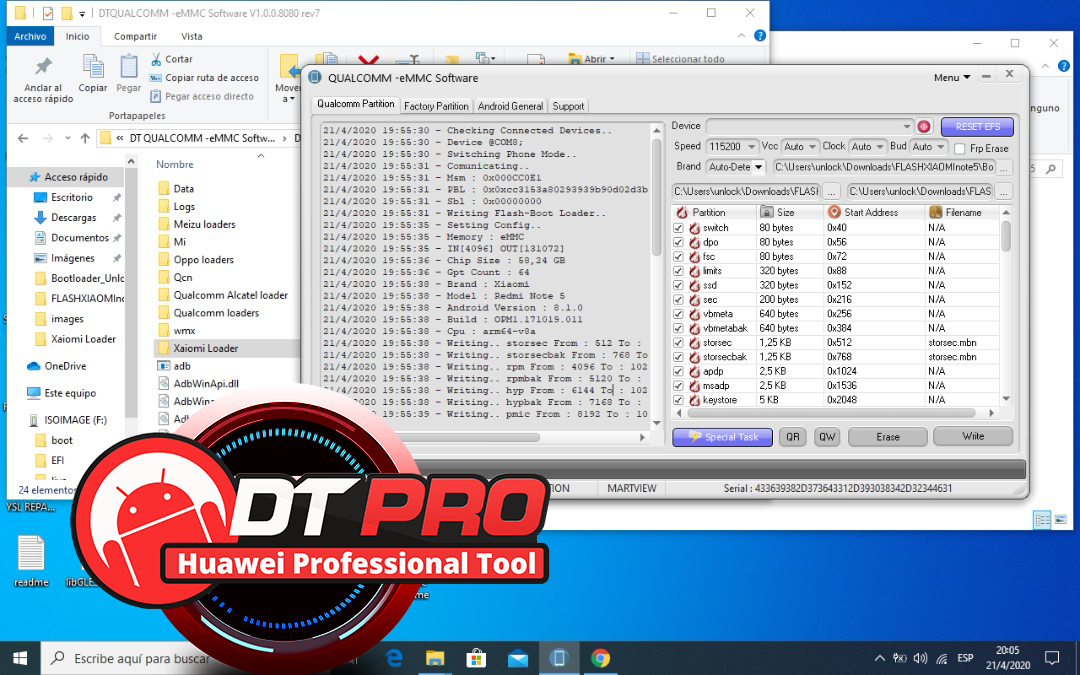
Task: Open the Xiaomi Loader folder in file list
Action: coord(205,349)
